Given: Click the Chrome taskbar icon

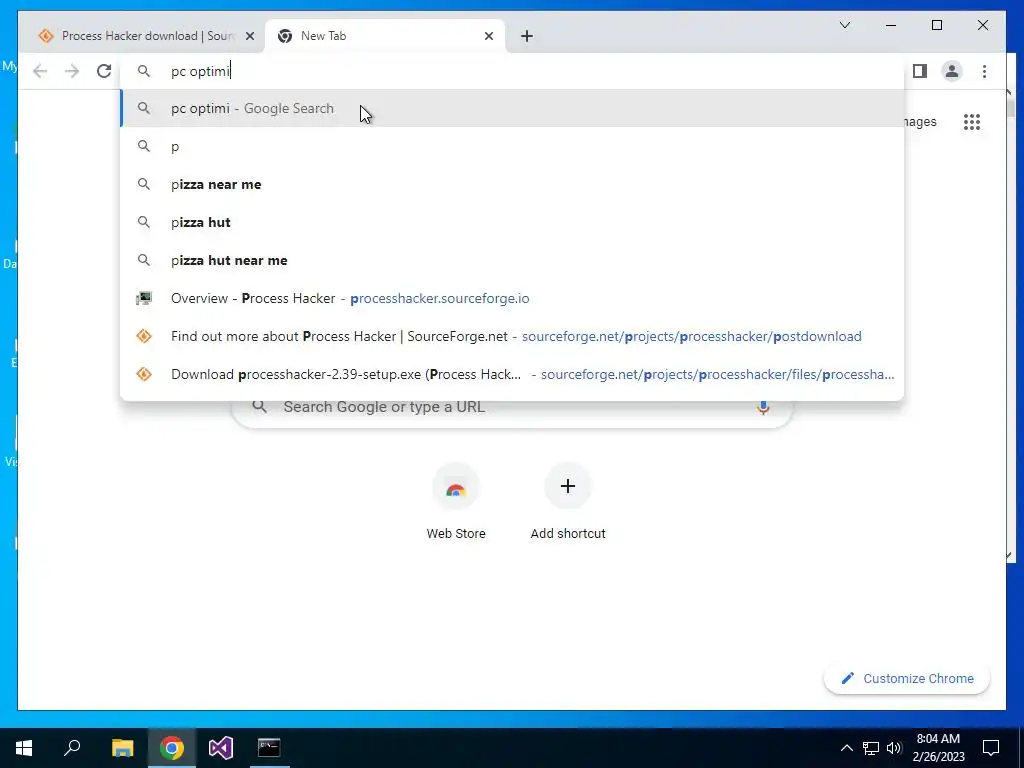Looking at the screenshot, I should [x=172, y=748].
